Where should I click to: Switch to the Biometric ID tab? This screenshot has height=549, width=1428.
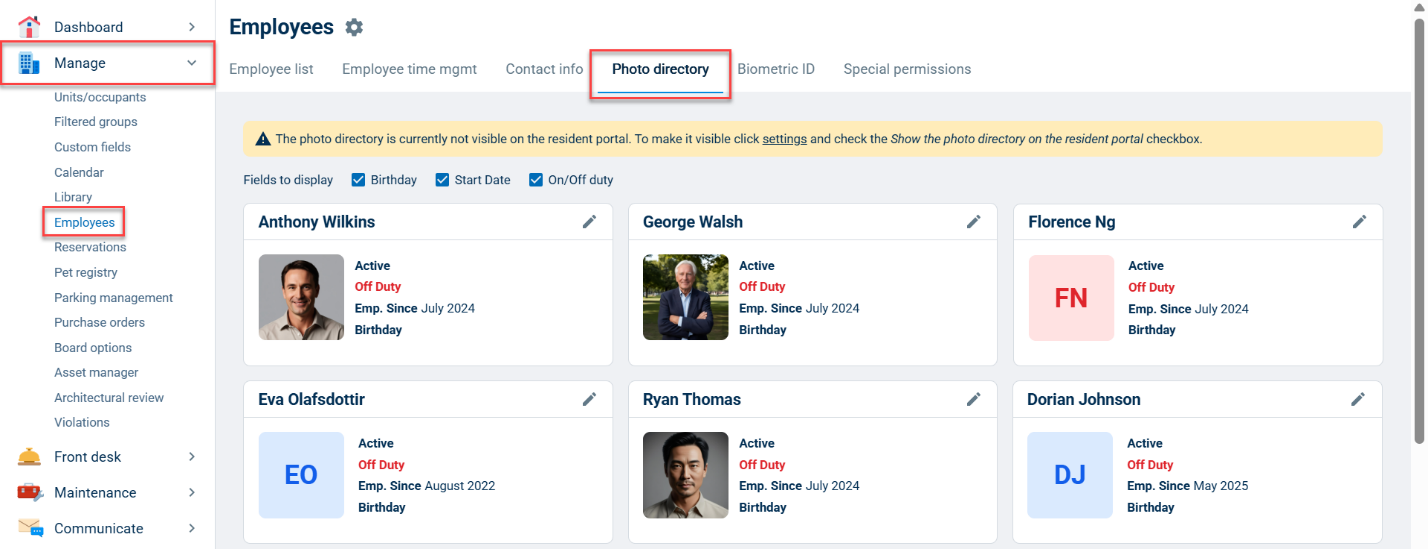[776, 69]
